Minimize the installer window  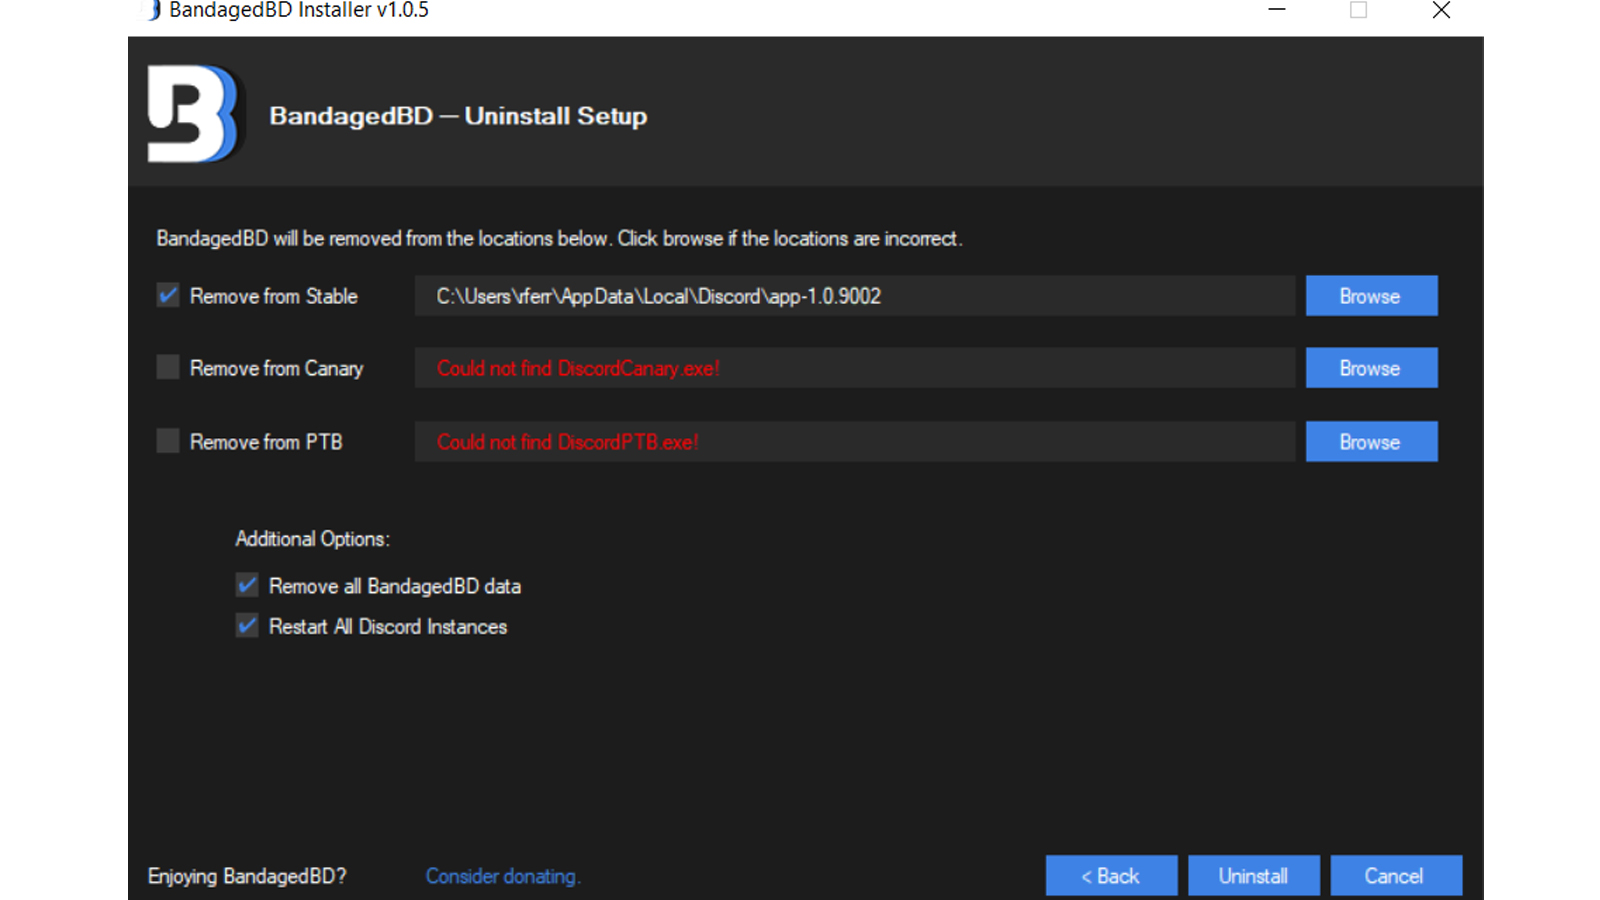pyautogui.click(x=1277, y=11)
